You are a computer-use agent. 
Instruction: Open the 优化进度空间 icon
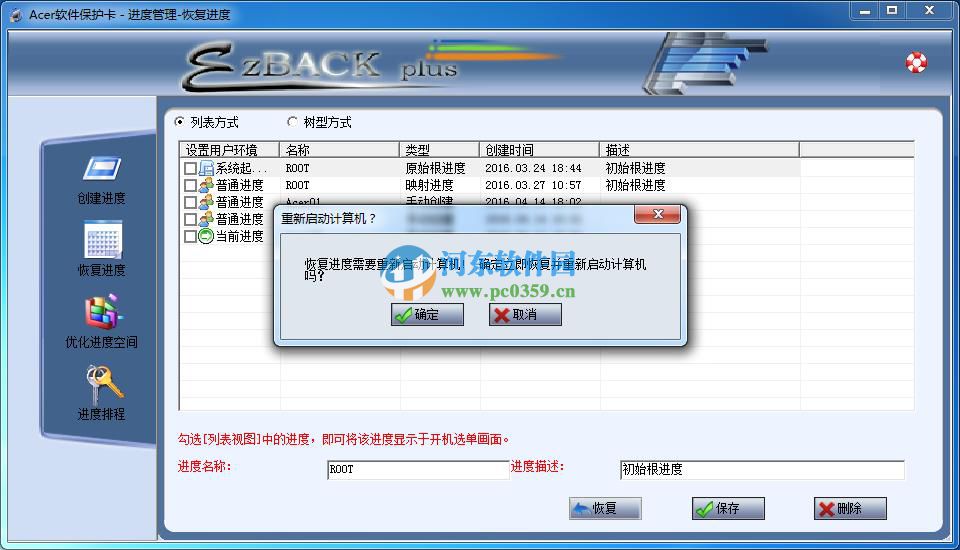102,312
